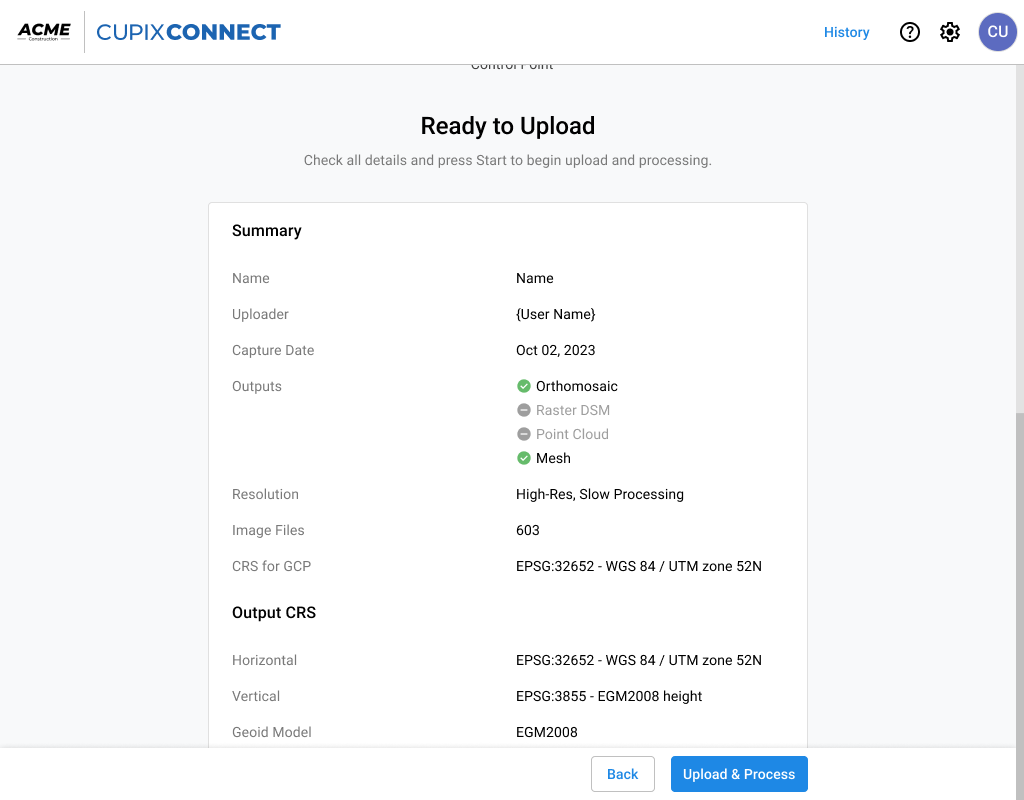Click the High-Res, Slow Processing value
The image size is (1024, 800).
click(600, 494)
